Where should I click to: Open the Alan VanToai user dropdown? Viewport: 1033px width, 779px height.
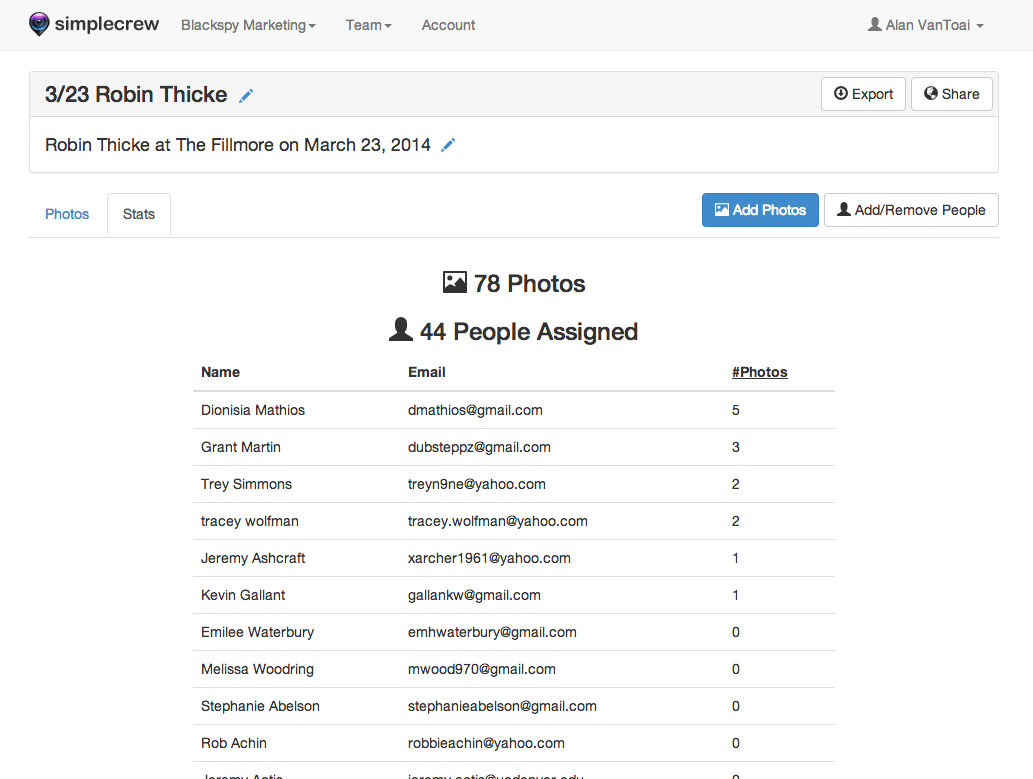(926, 25)
